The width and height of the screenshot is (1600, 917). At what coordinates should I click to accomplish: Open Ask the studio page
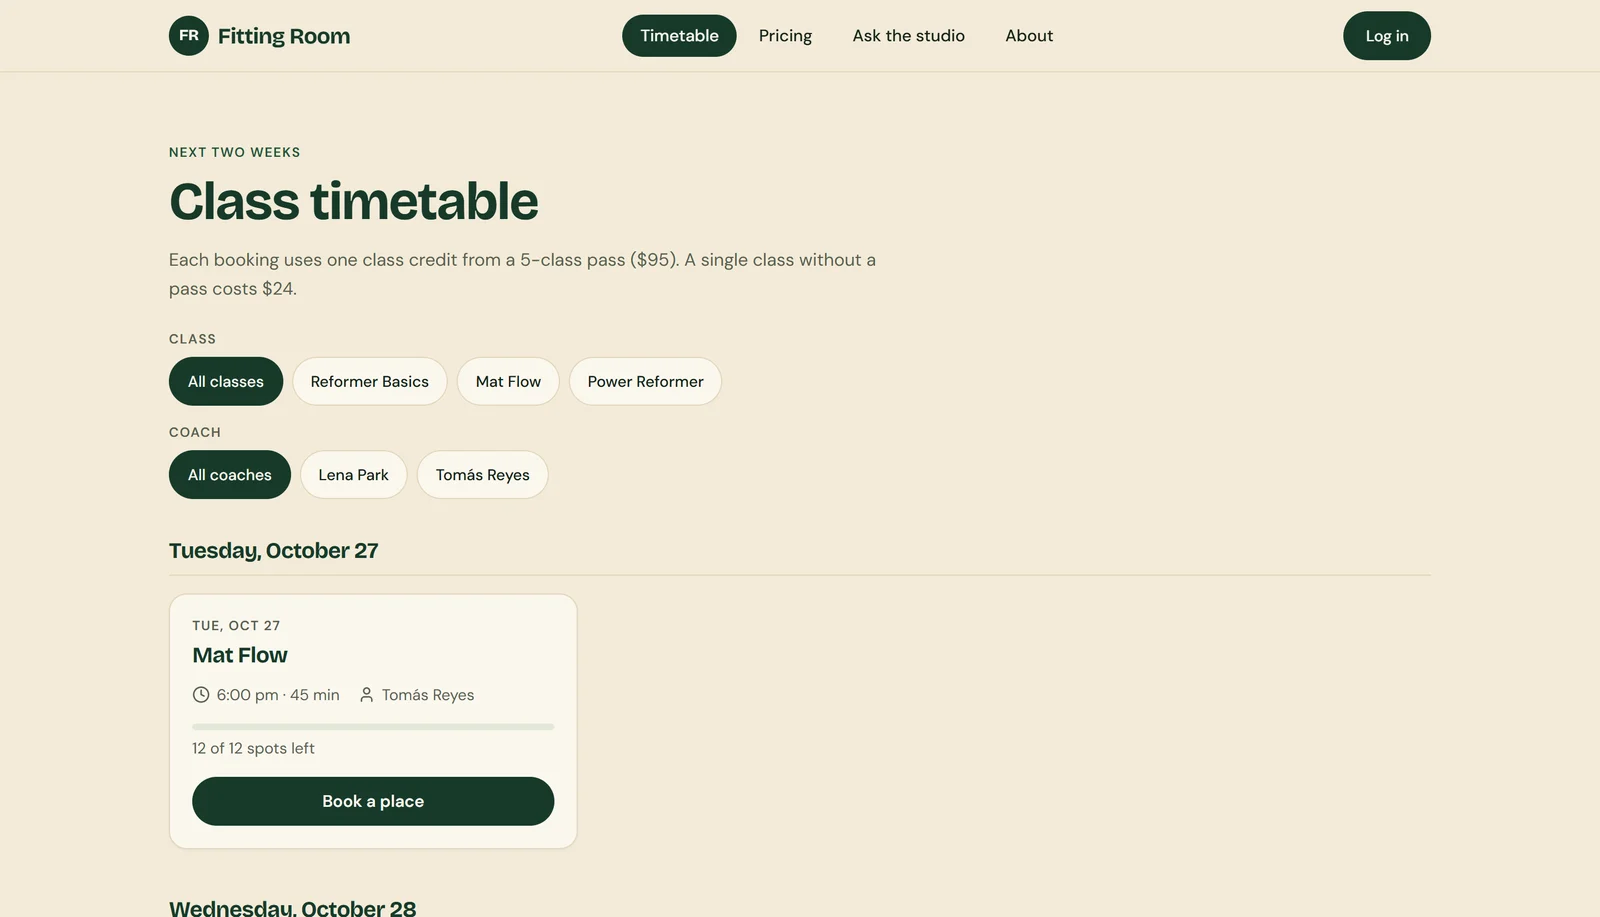coord(908,36)
